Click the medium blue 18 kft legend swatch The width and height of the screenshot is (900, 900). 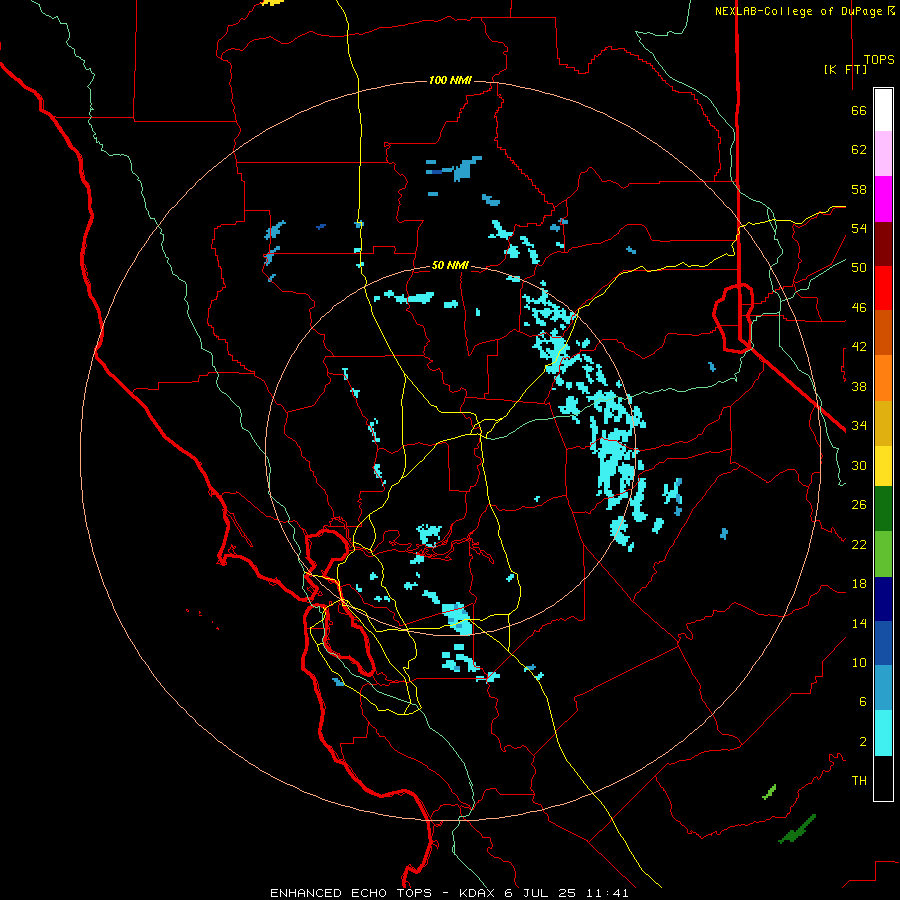883,643
